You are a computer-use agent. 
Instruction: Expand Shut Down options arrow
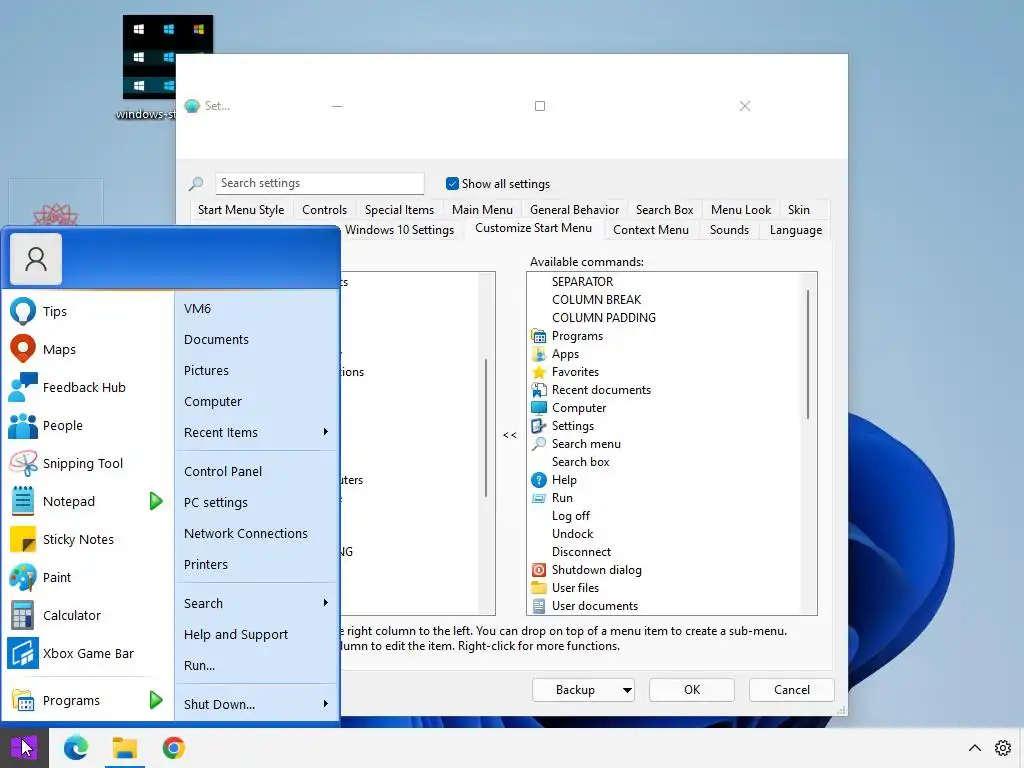coord(325,704)
